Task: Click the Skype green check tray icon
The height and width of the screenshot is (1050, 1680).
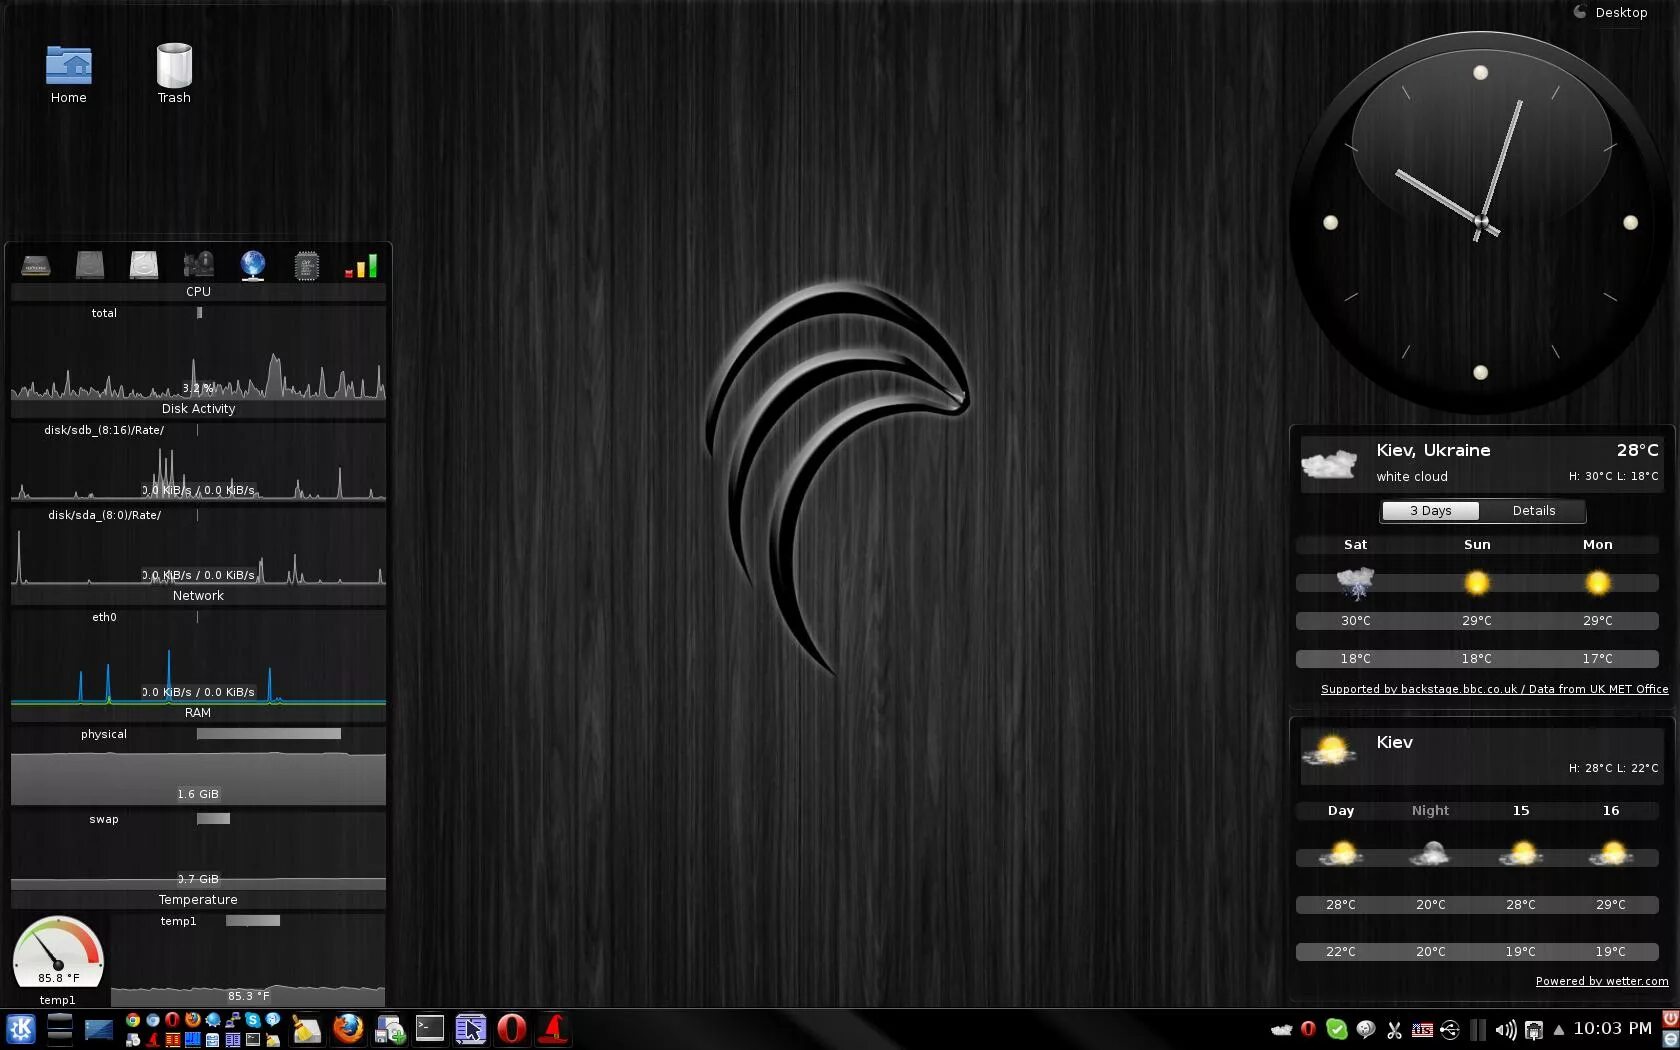Action: [x=1336, y=1029]
